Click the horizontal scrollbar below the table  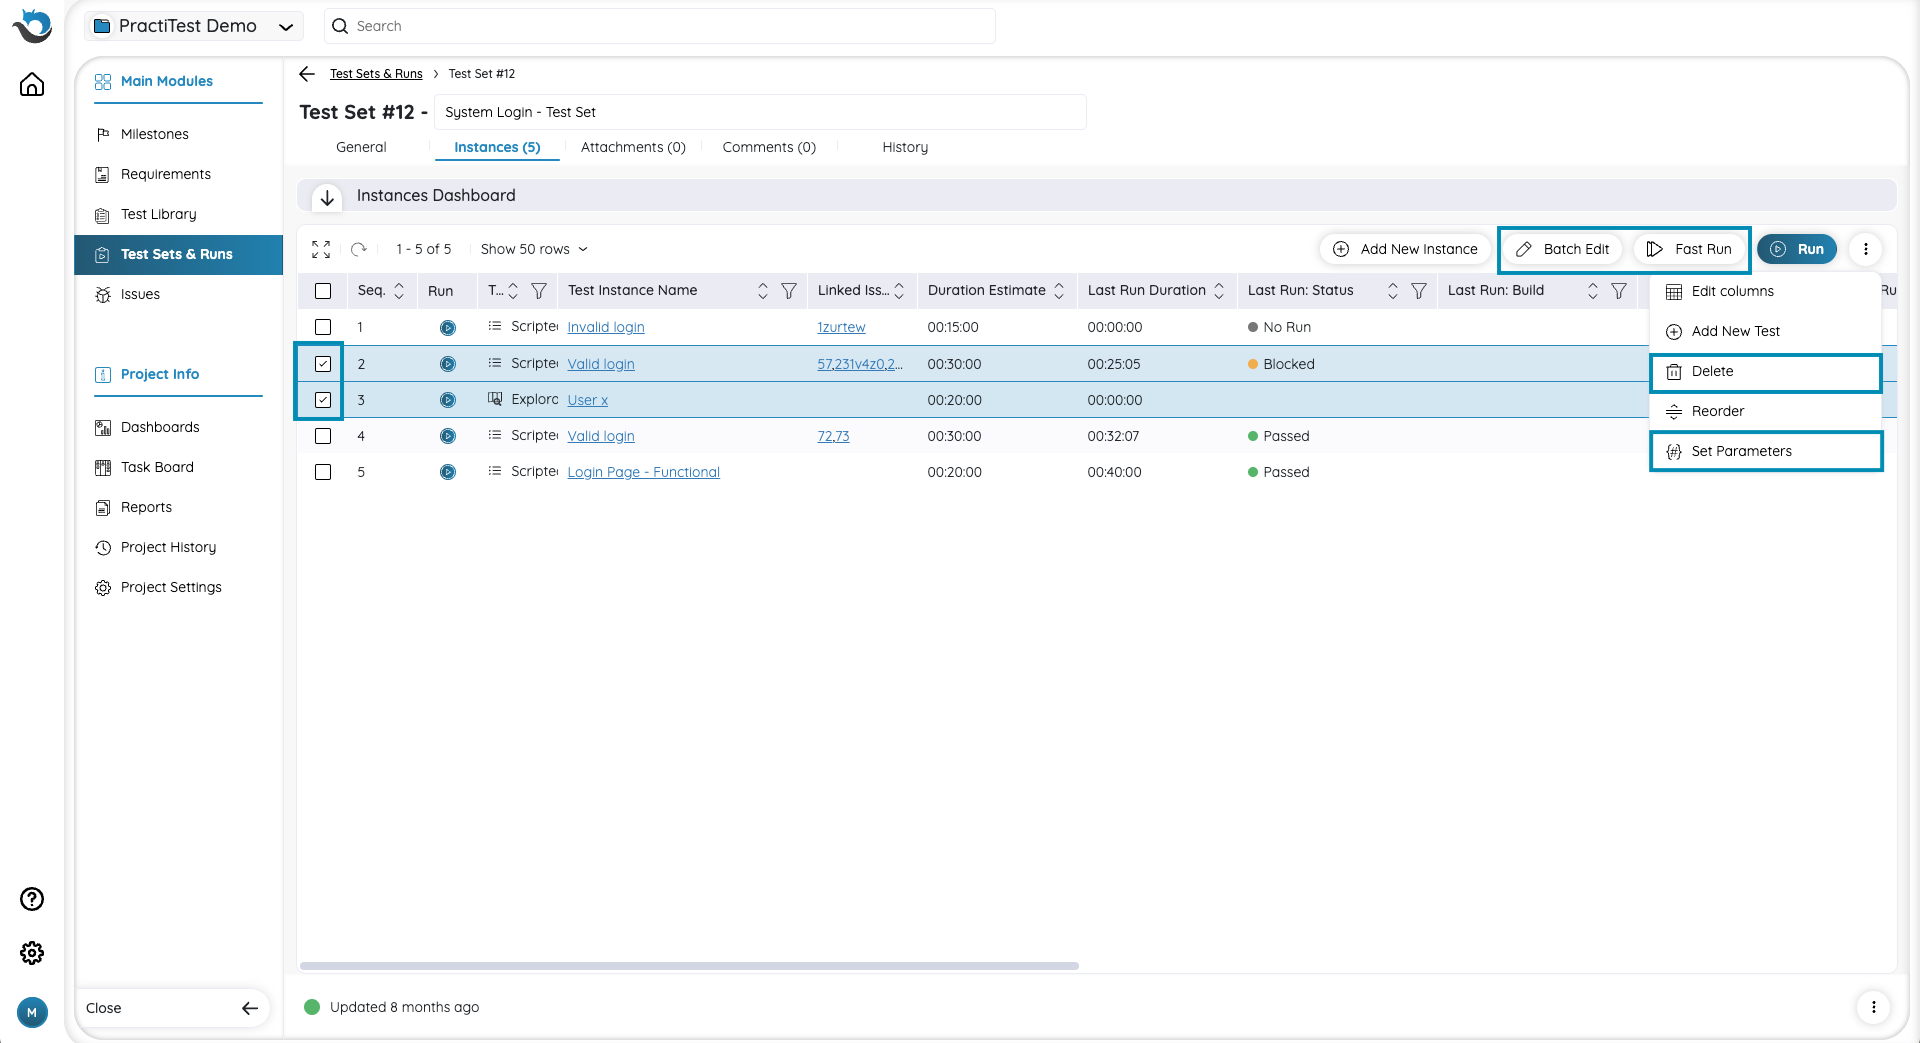(x=689, y=966)
